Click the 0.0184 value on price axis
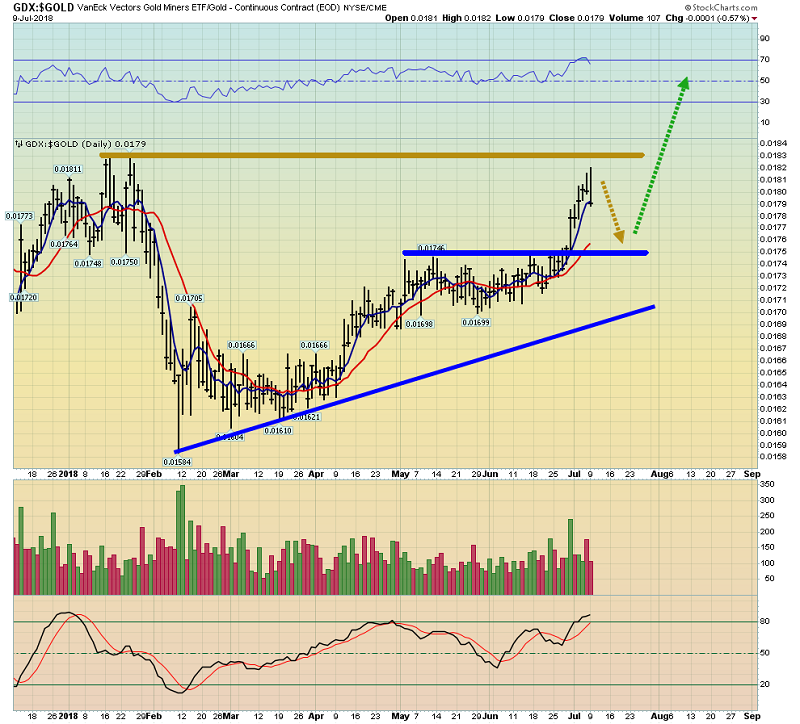 point(773,143)
